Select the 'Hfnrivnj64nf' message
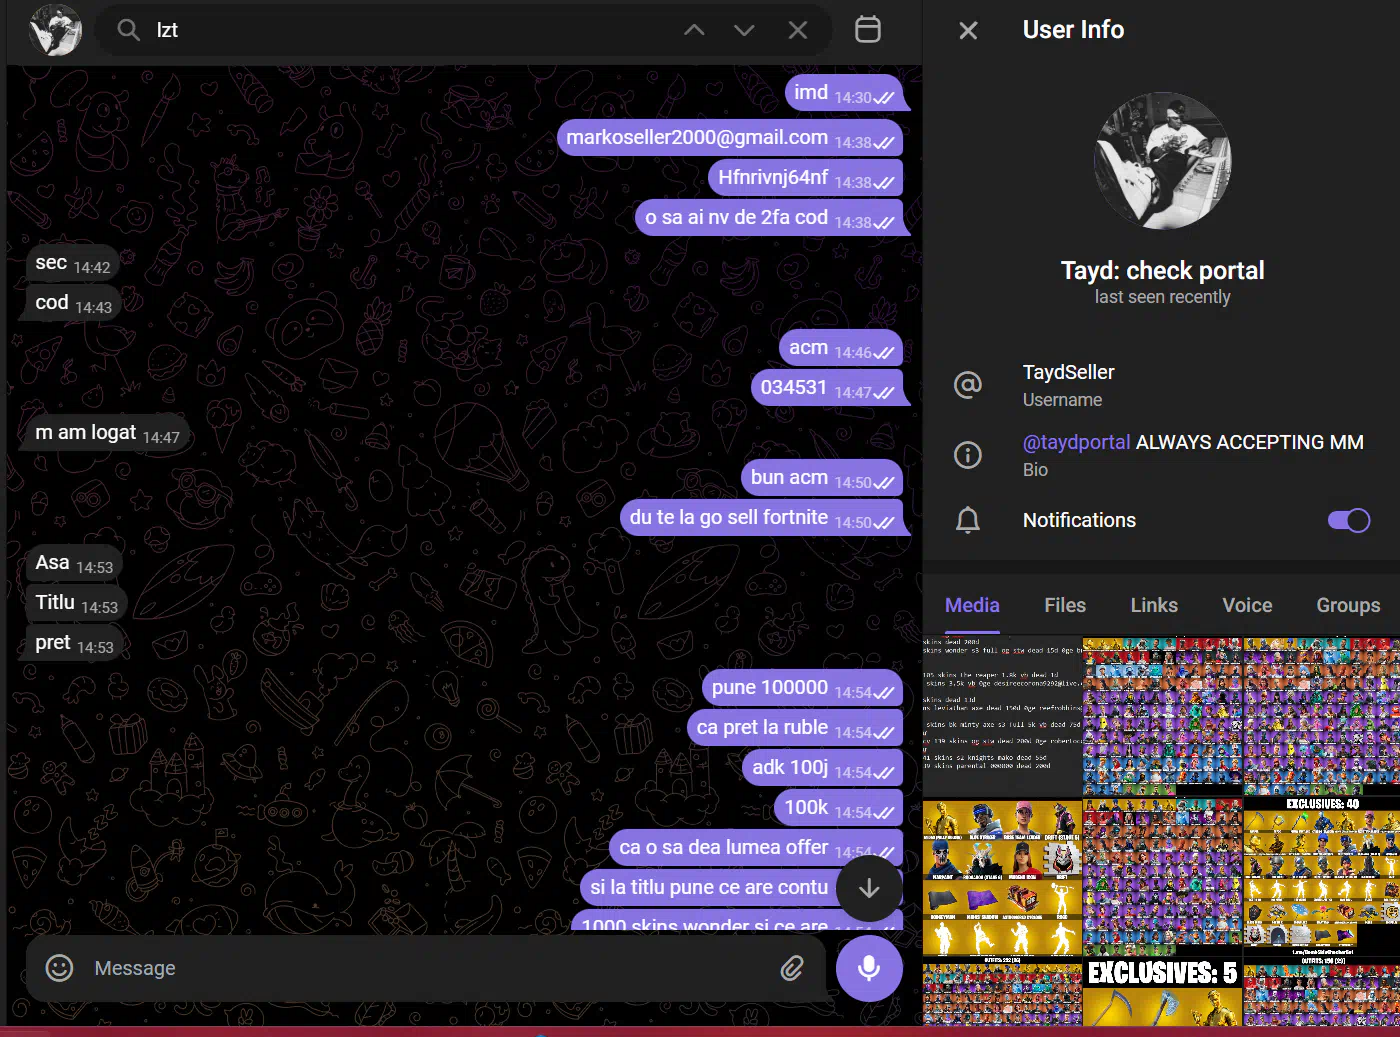The image size is (1400, 1037). pyautogui.click(x=805, y=178)
